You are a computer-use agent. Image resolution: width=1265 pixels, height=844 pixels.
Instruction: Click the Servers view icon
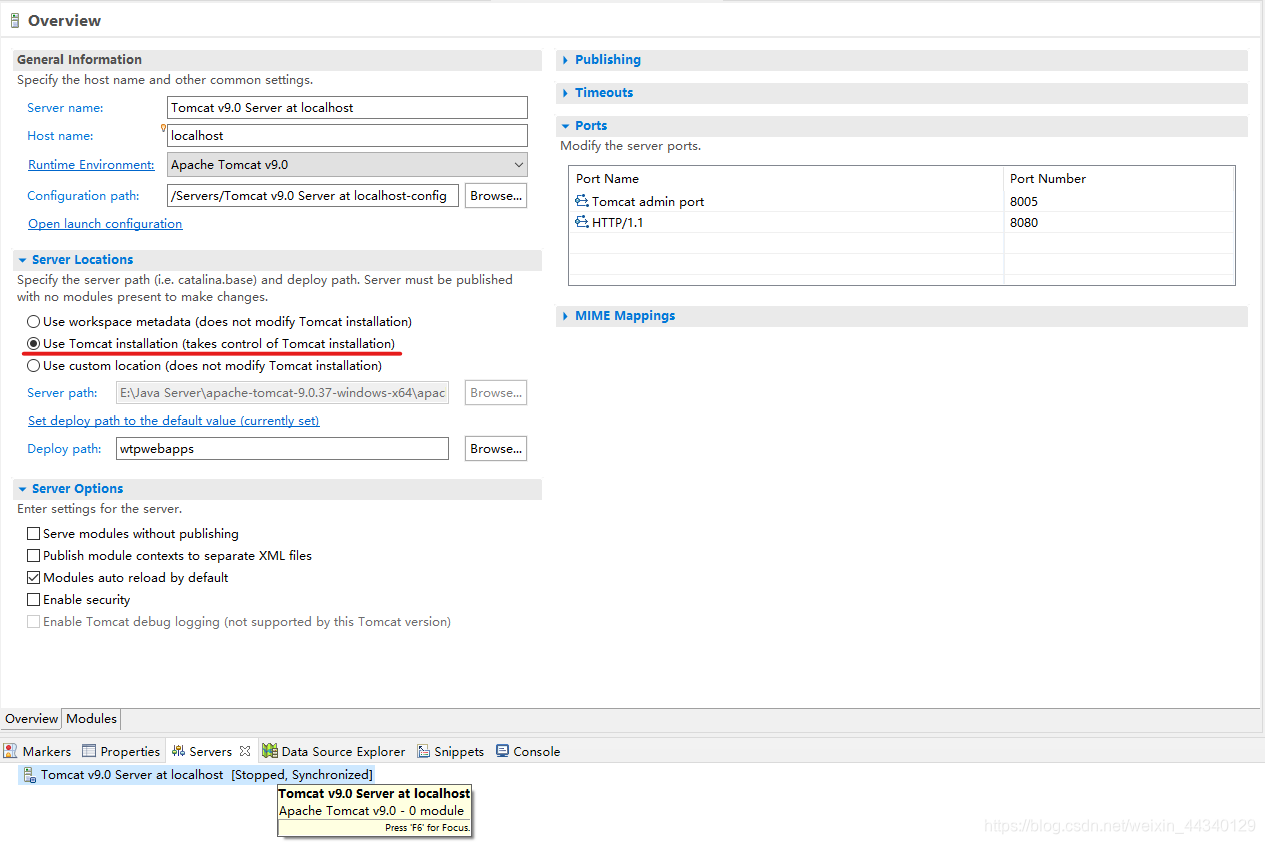[178, 751]
